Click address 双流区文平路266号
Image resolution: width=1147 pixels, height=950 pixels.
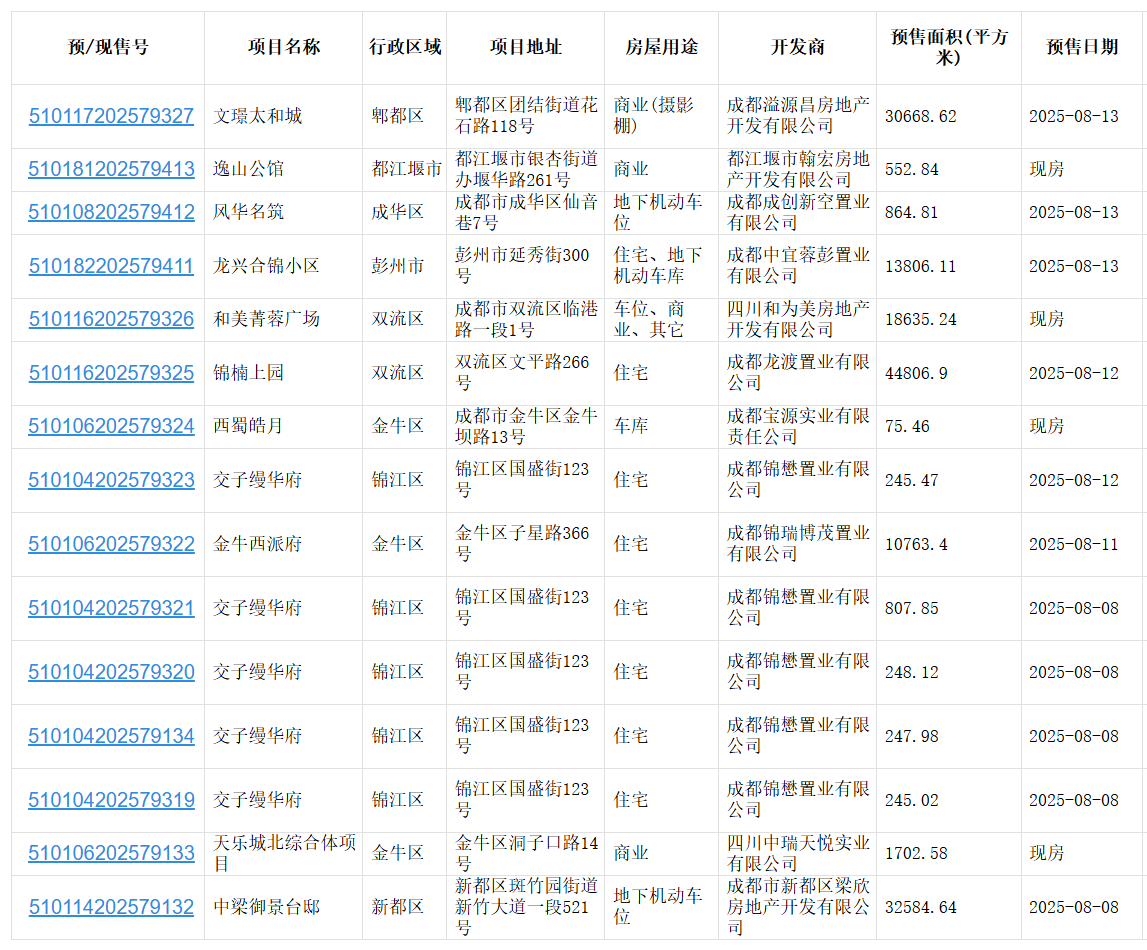click(522, 373)
